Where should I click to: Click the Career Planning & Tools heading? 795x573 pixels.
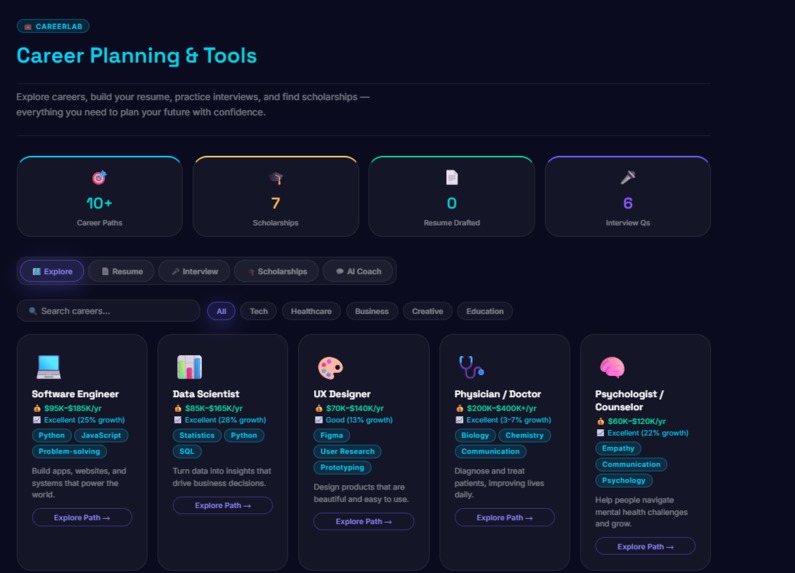(x=136, y=56)
